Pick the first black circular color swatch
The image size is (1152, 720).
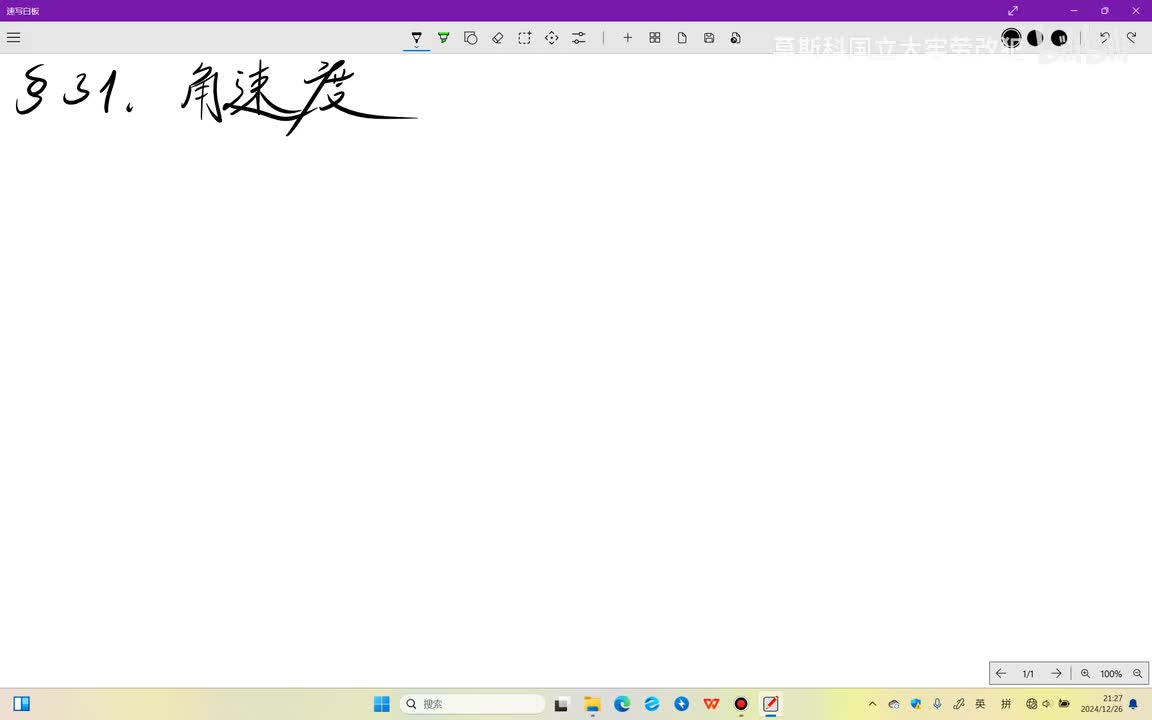coord(1012,37)
